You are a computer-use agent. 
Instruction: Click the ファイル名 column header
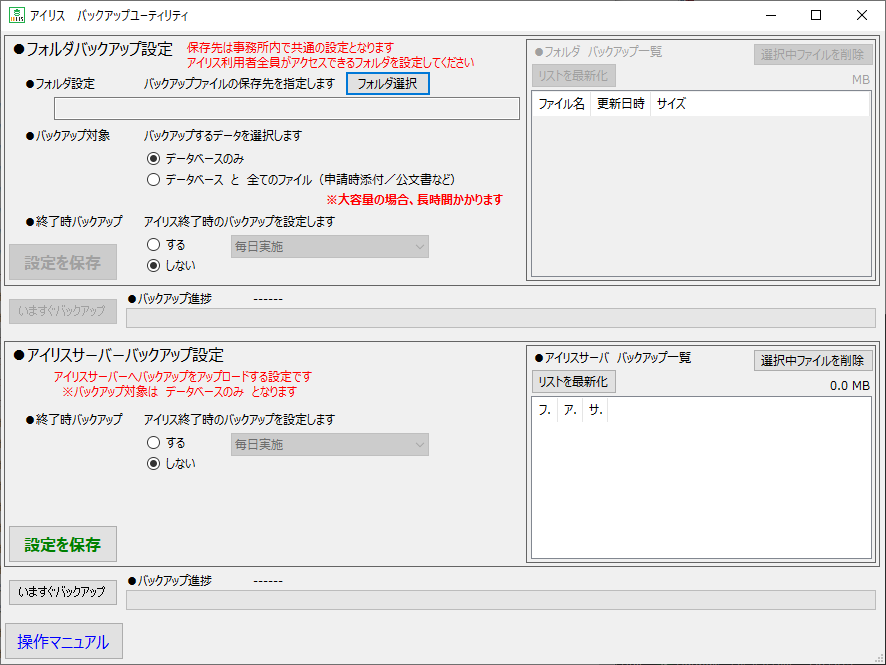[561, 104]
